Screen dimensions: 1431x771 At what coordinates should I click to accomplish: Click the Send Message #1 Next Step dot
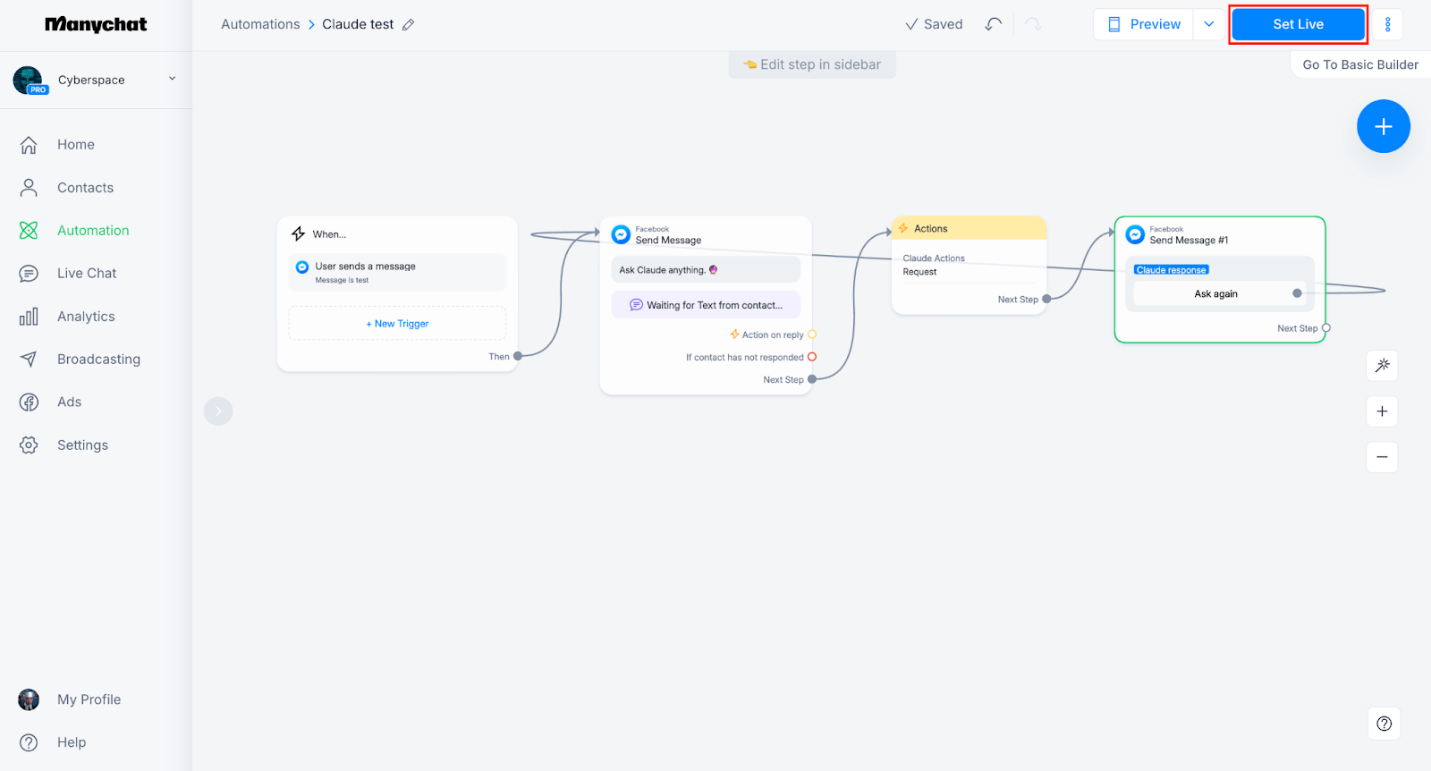click(x=1326, y=328)
